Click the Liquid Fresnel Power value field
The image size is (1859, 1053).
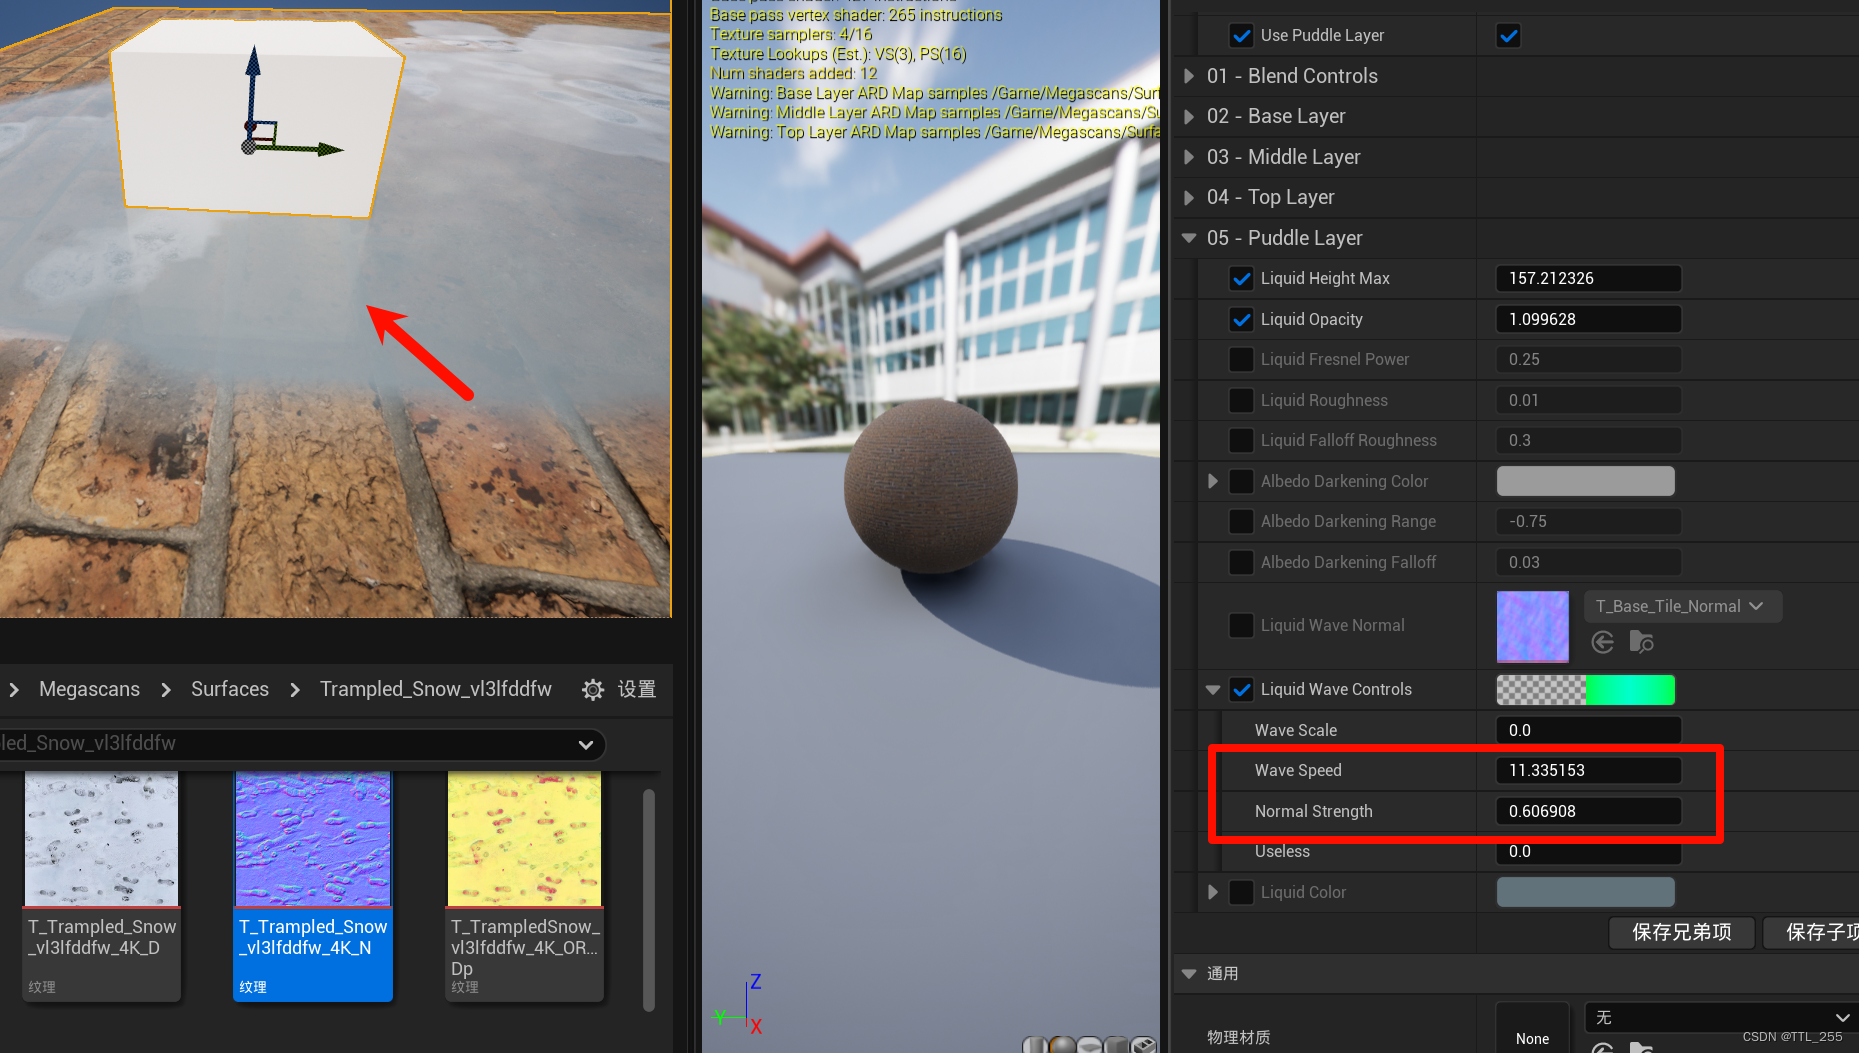(x=1588, y=359)
